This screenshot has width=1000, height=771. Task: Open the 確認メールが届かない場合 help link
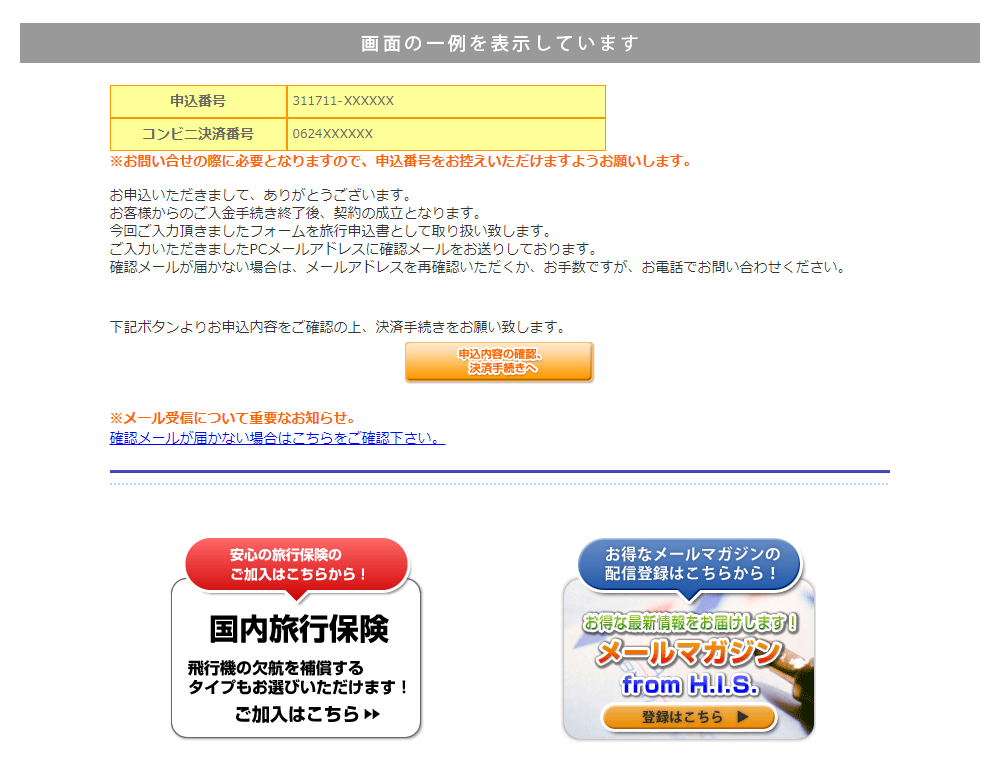tap(277, 438)
